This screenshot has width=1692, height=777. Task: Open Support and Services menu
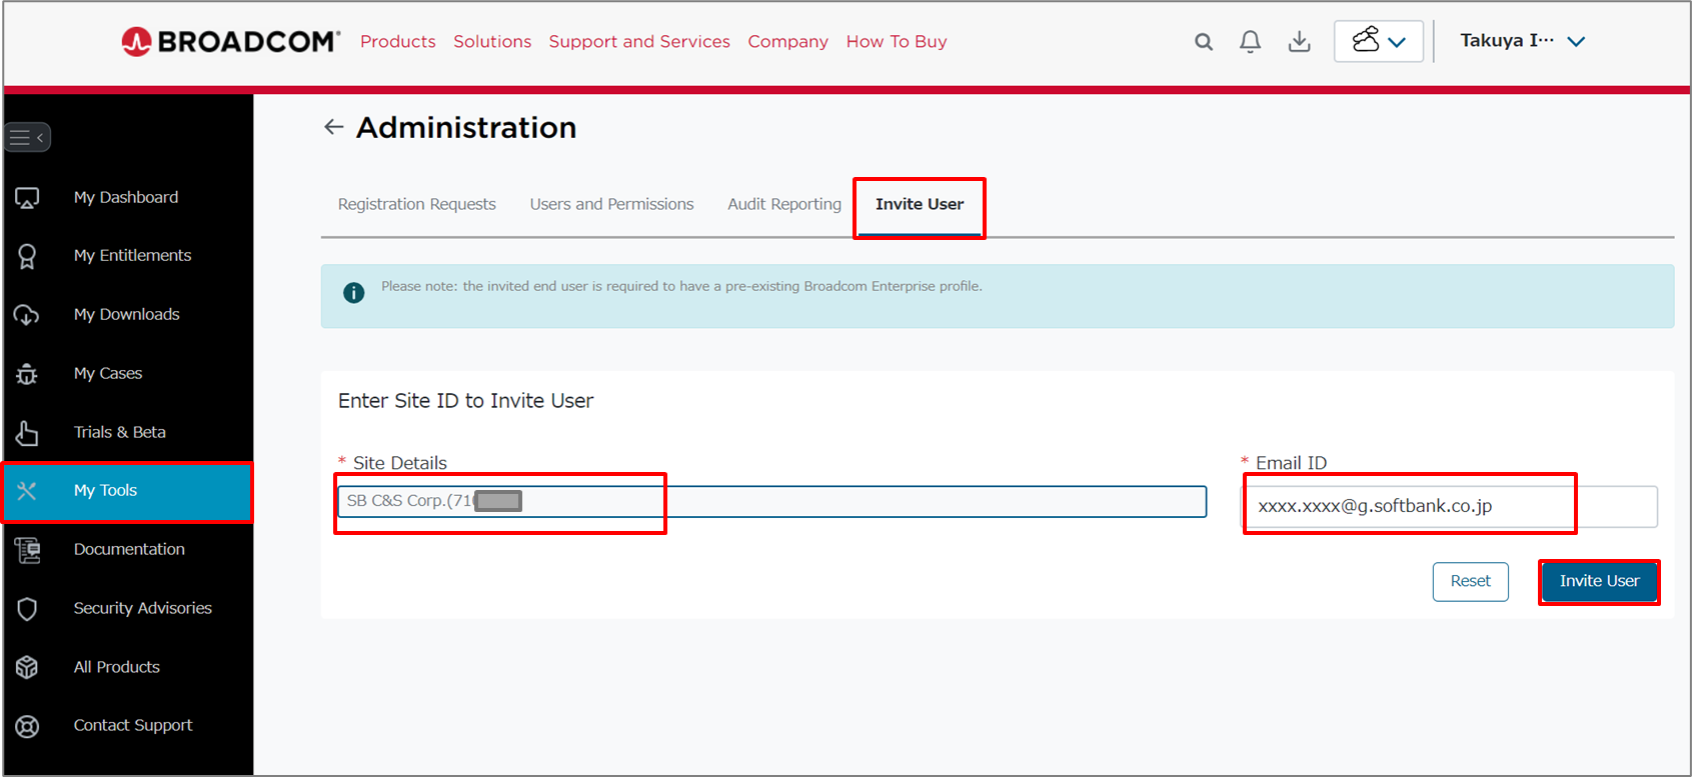point(639,41)
